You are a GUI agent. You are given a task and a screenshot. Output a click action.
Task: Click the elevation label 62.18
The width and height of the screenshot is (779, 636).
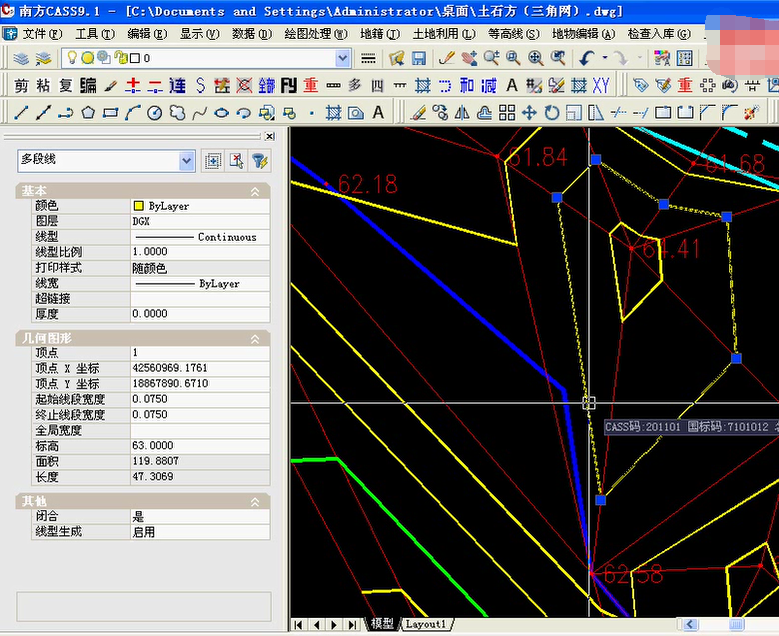368,184
